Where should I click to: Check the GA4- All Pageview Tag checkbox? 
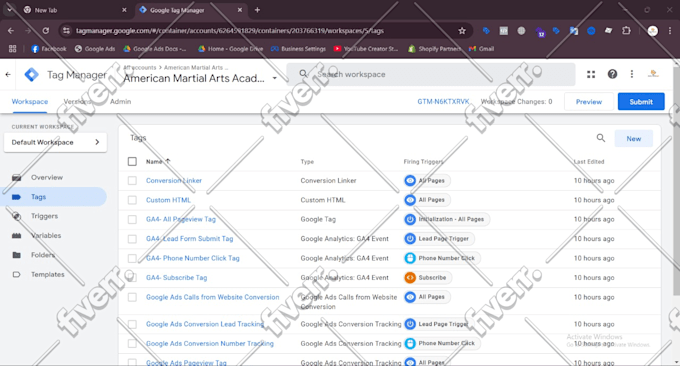(x=132, y=219)
